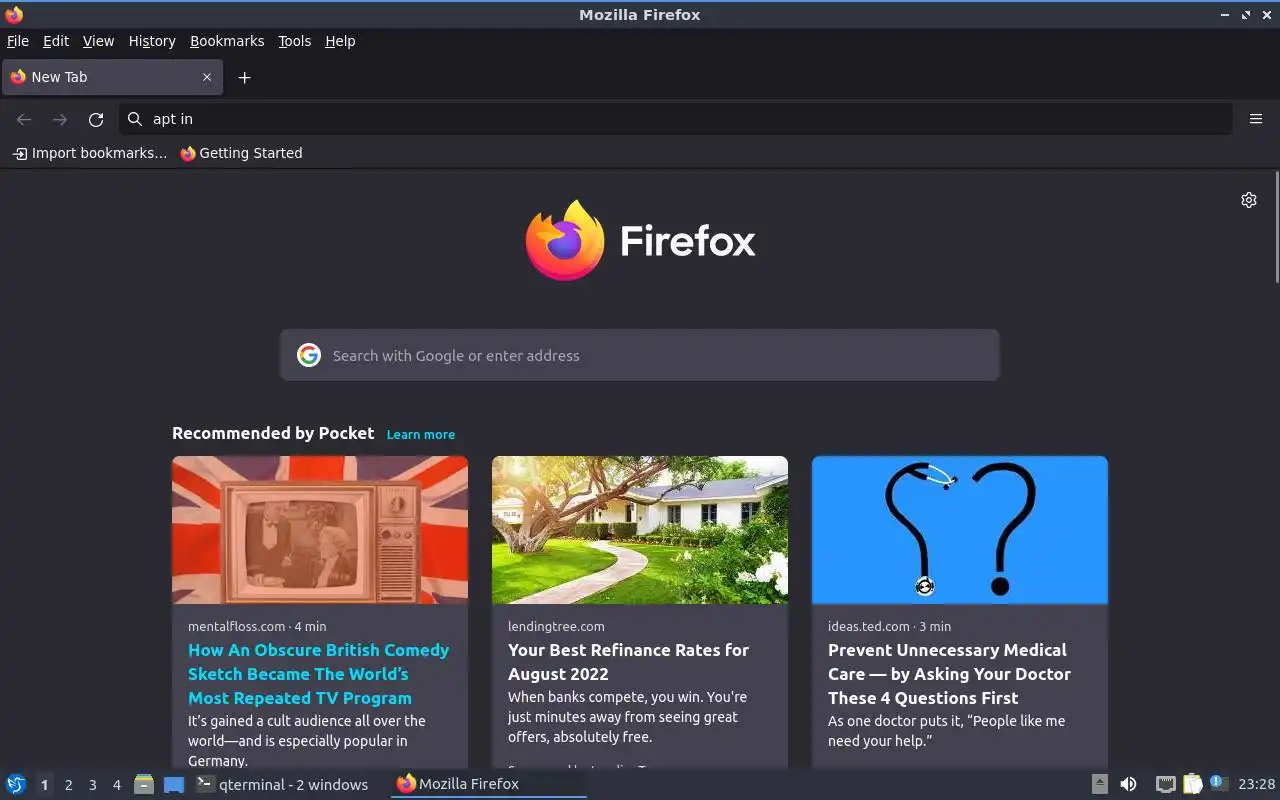
Task: Click the Learn more link beside Pocket
Action: coord(421,434)
